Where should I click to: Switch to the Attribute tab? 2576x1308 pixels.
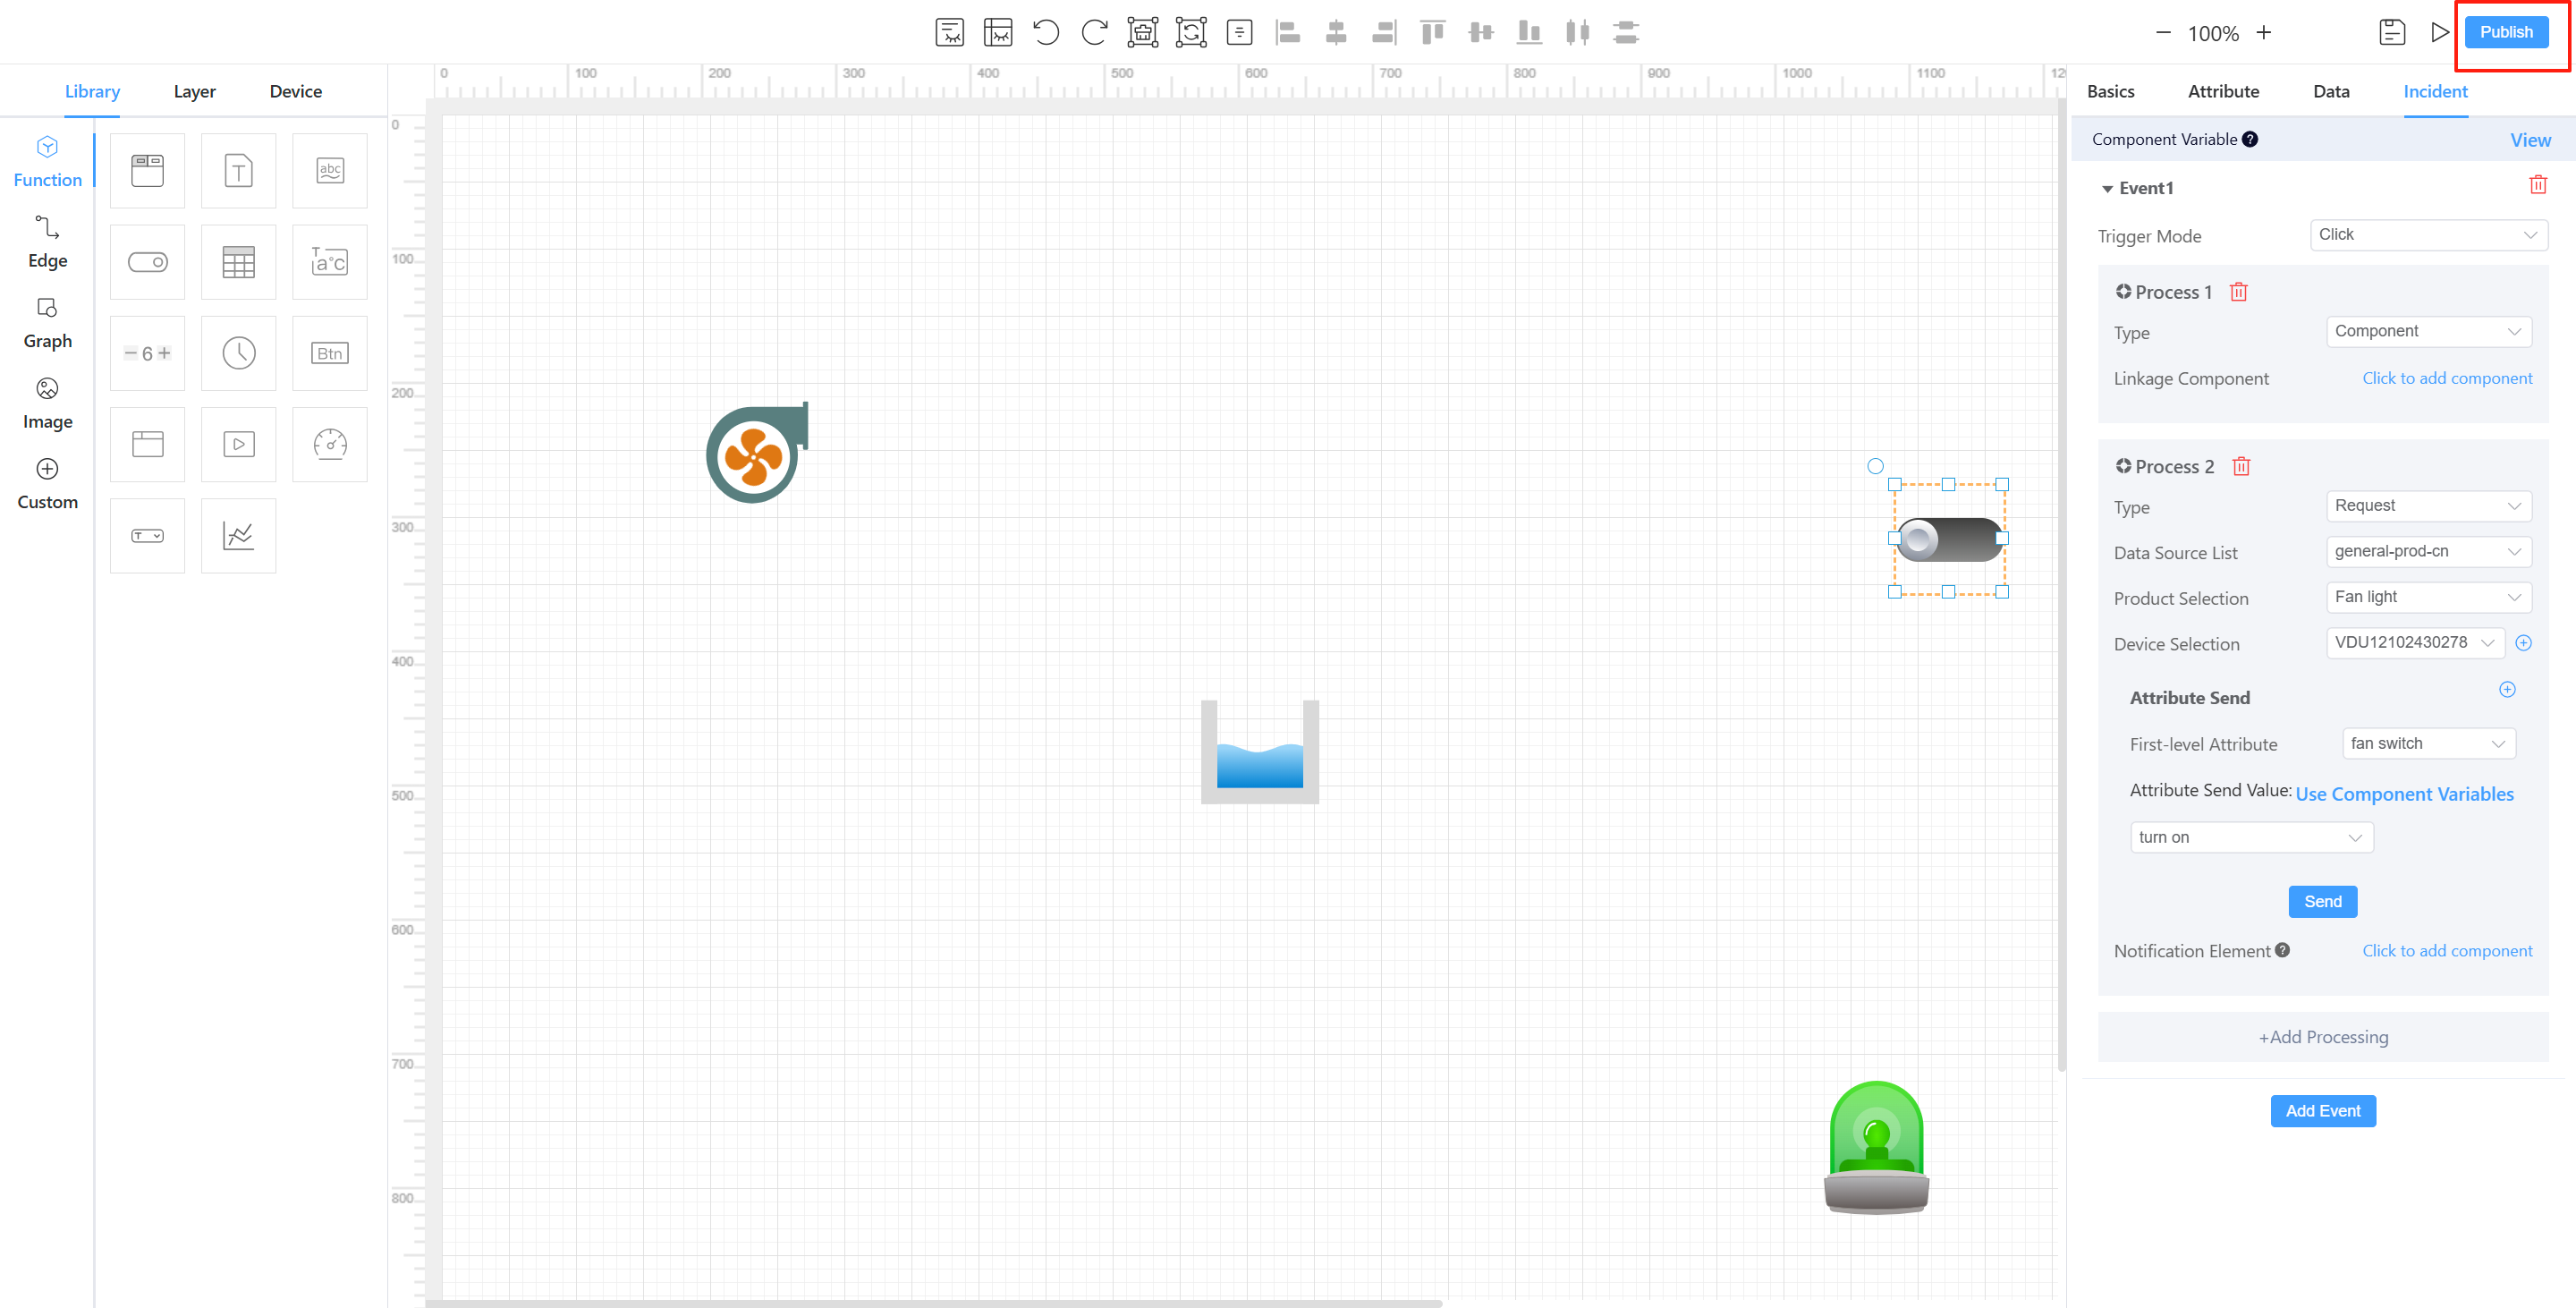tap(2222, 91)
